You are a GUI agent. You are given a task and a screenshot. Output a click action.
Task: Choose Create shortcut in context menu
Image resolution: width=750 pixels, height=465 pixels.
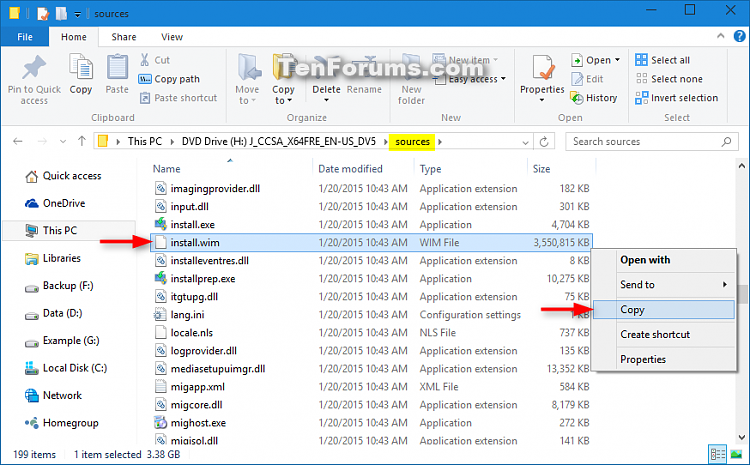coord(664,334)
